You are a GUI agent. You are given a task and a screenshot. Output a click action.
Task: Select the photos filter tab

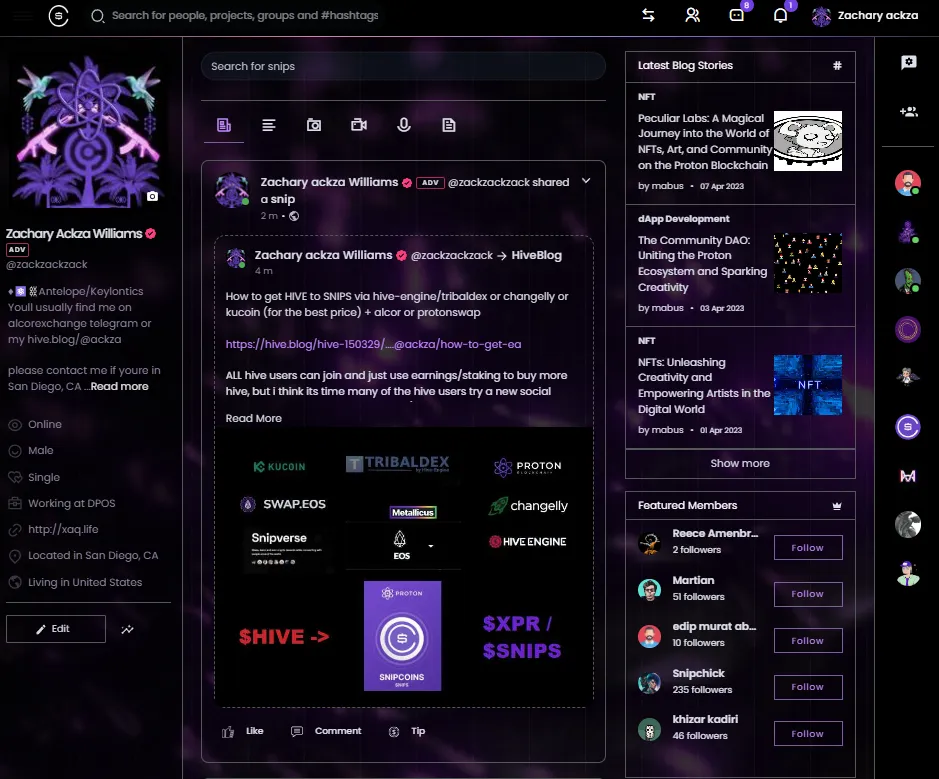[314, 125]
